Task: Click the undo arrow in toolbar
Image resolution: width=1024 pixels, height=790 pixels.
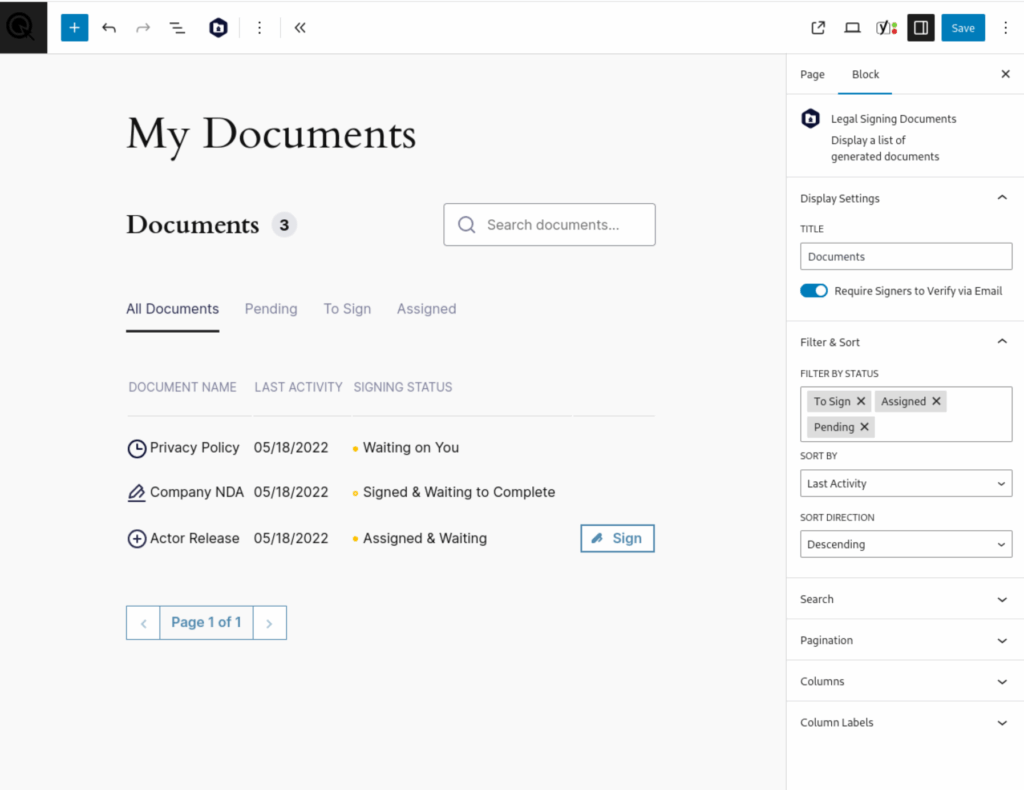Action: click(x=109, y=28)
